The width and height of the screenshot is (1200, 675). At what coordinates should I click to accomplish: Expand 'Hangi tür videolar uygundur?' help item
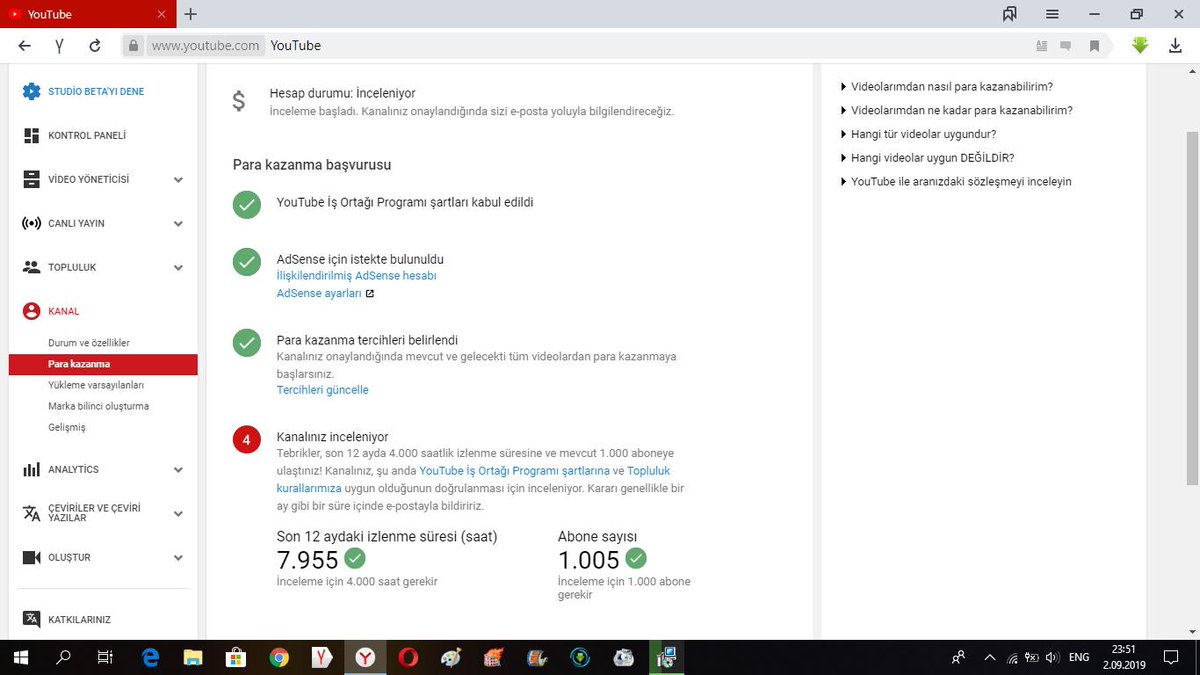pyautogui.click(x=918, y=133)
